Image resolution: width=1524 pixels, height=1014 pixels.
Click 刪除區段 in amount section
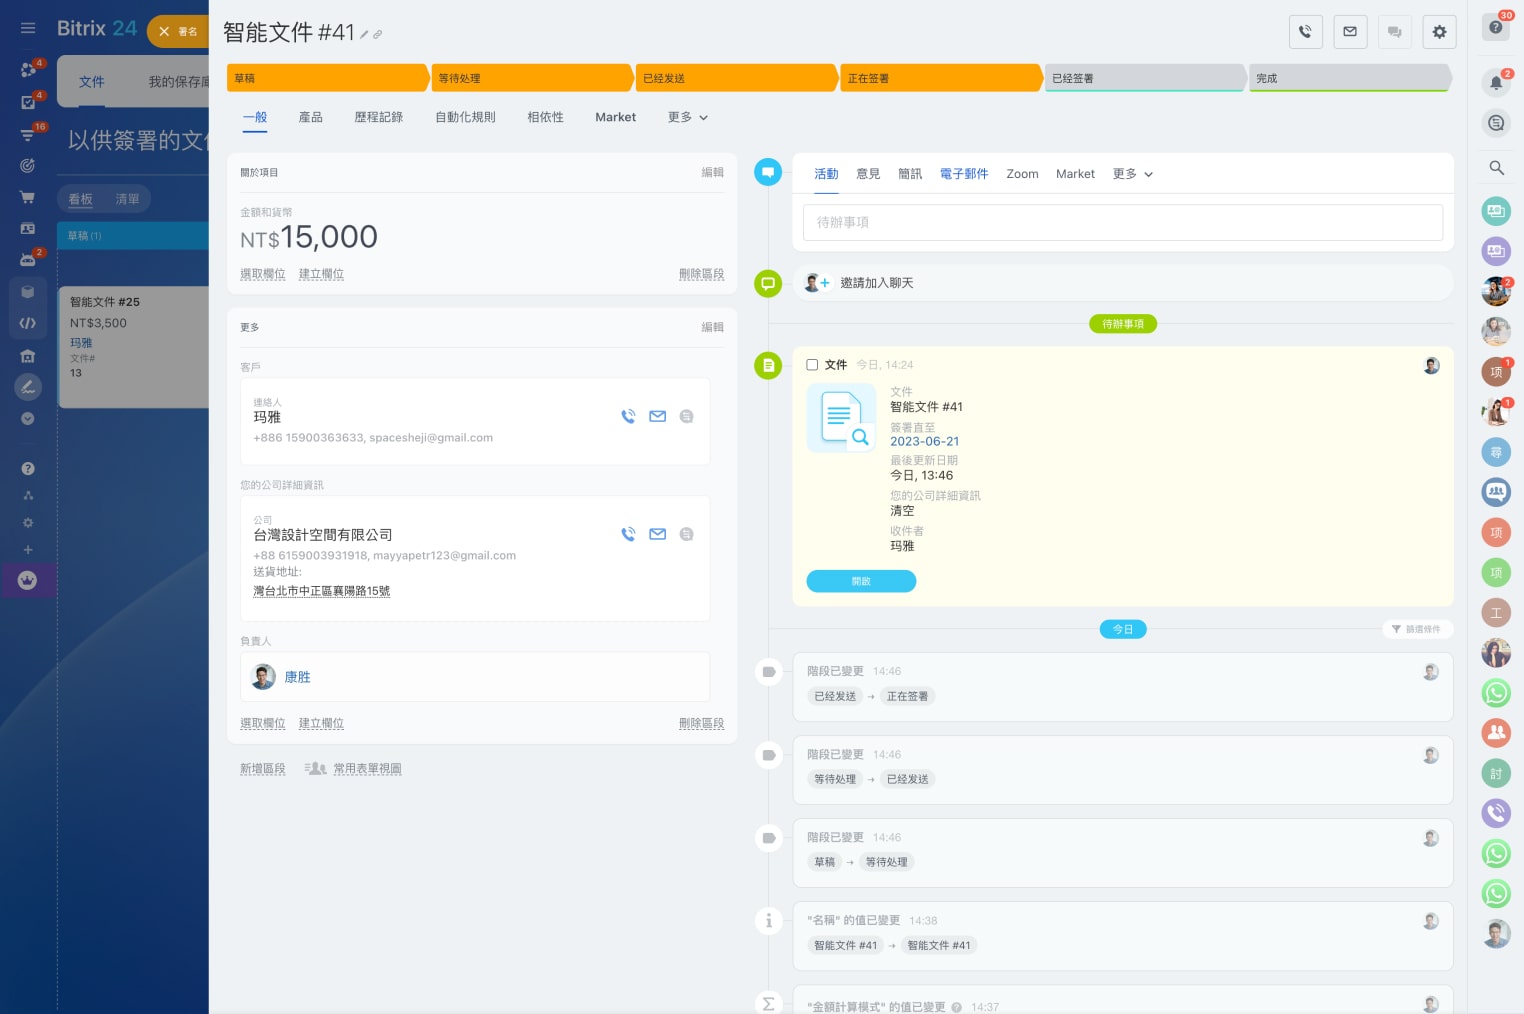coord(701,274)
